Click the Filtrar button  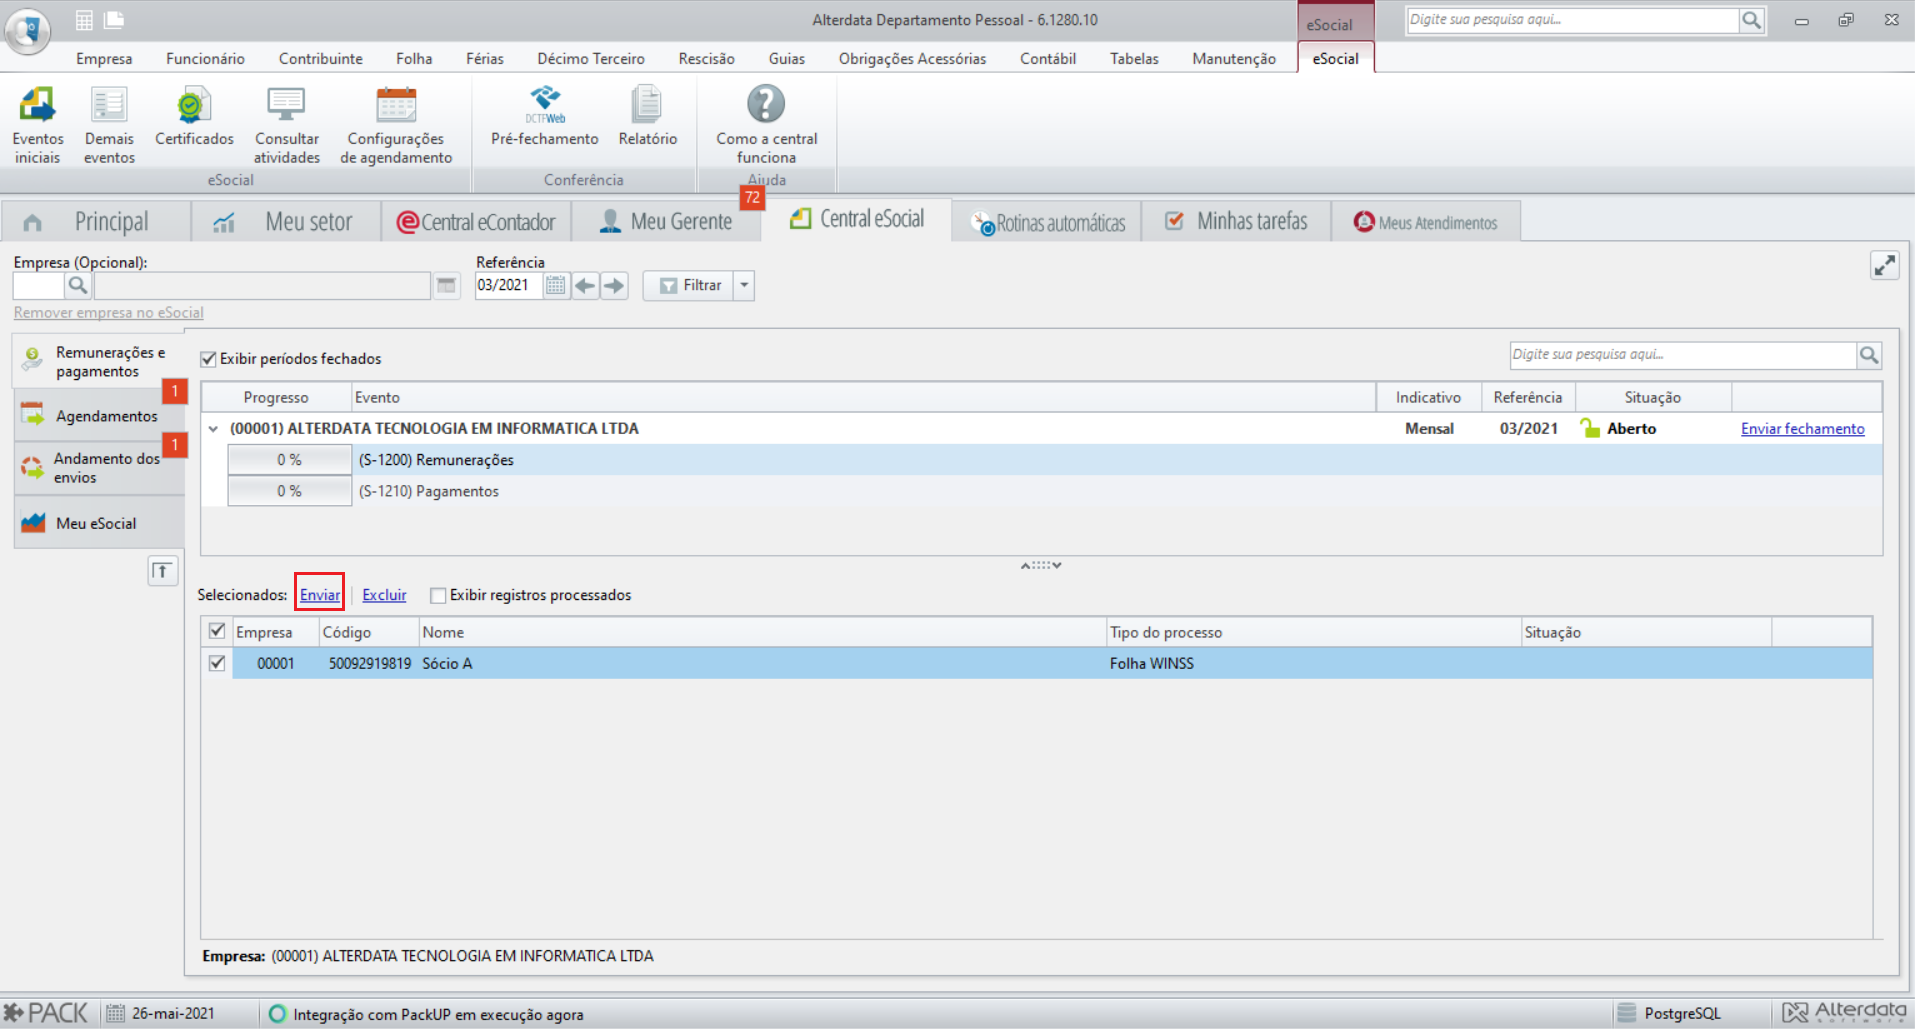click(x=689, y=286)
